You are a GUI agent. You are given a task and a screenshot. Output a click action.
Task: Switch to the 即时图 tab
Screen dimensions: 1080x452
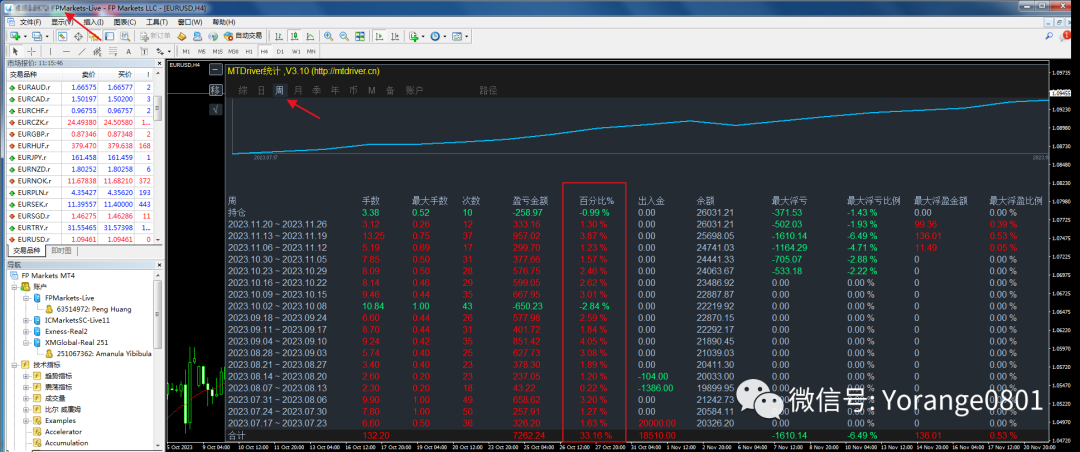tap(61, 251)
